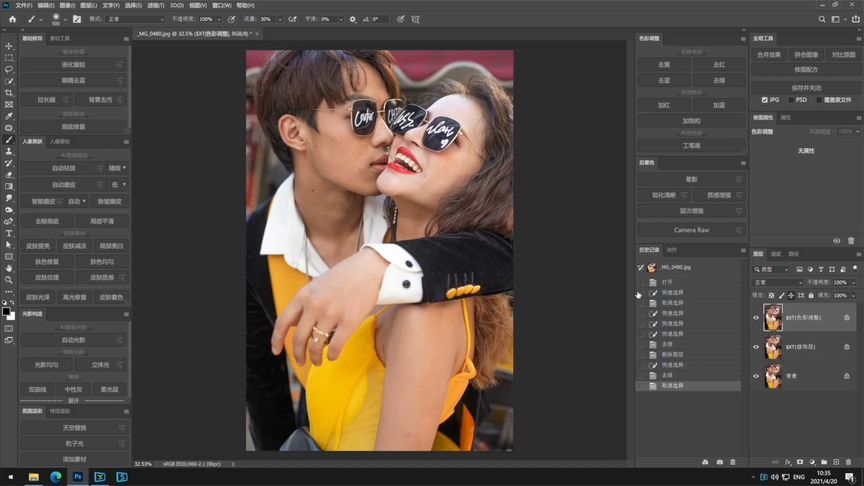Open the blend mode 正常 dropdown in options bar
Screen dimensions: 864x486
(x=135, y=19)
